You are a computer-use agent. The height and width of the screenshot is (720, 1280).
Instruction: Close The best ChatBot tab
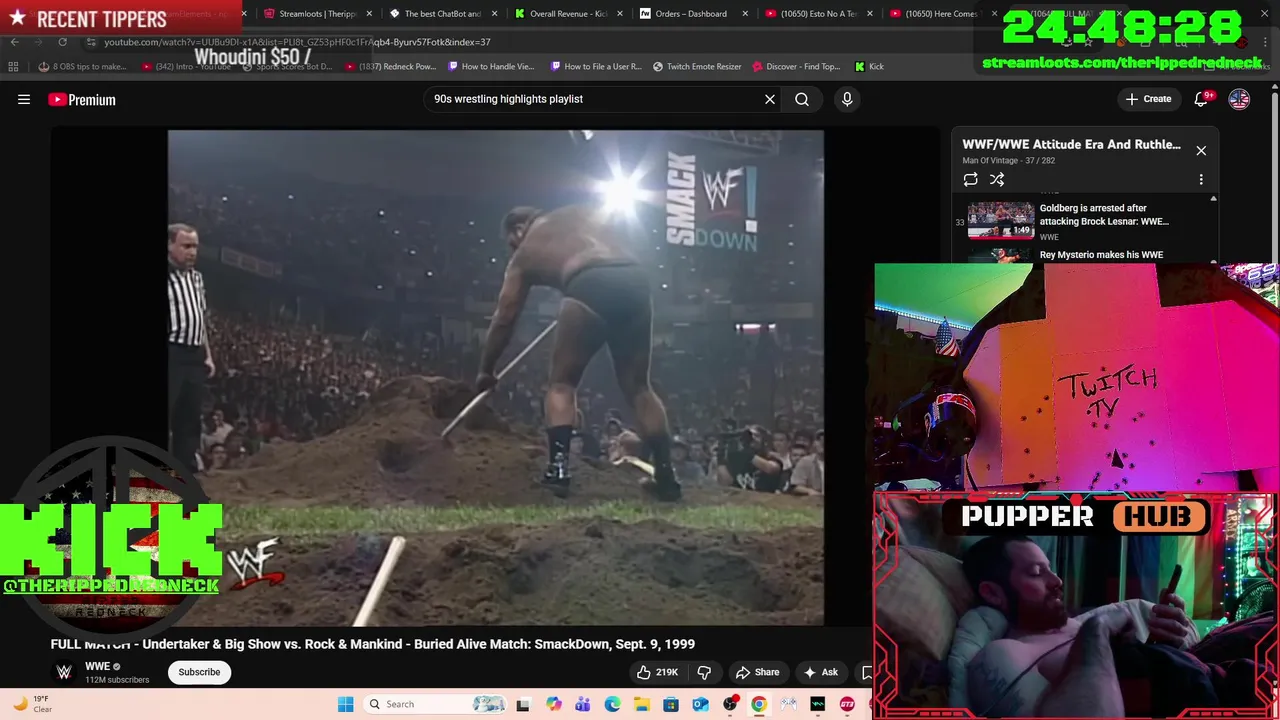click(494, 14)
